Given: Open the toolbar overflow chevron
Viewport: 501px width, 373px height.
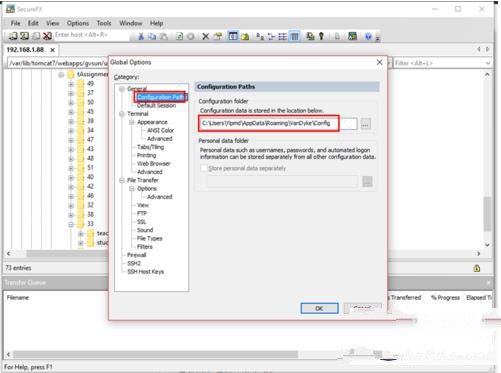Looking at the screenshot, I should click(x=378, y=38).
